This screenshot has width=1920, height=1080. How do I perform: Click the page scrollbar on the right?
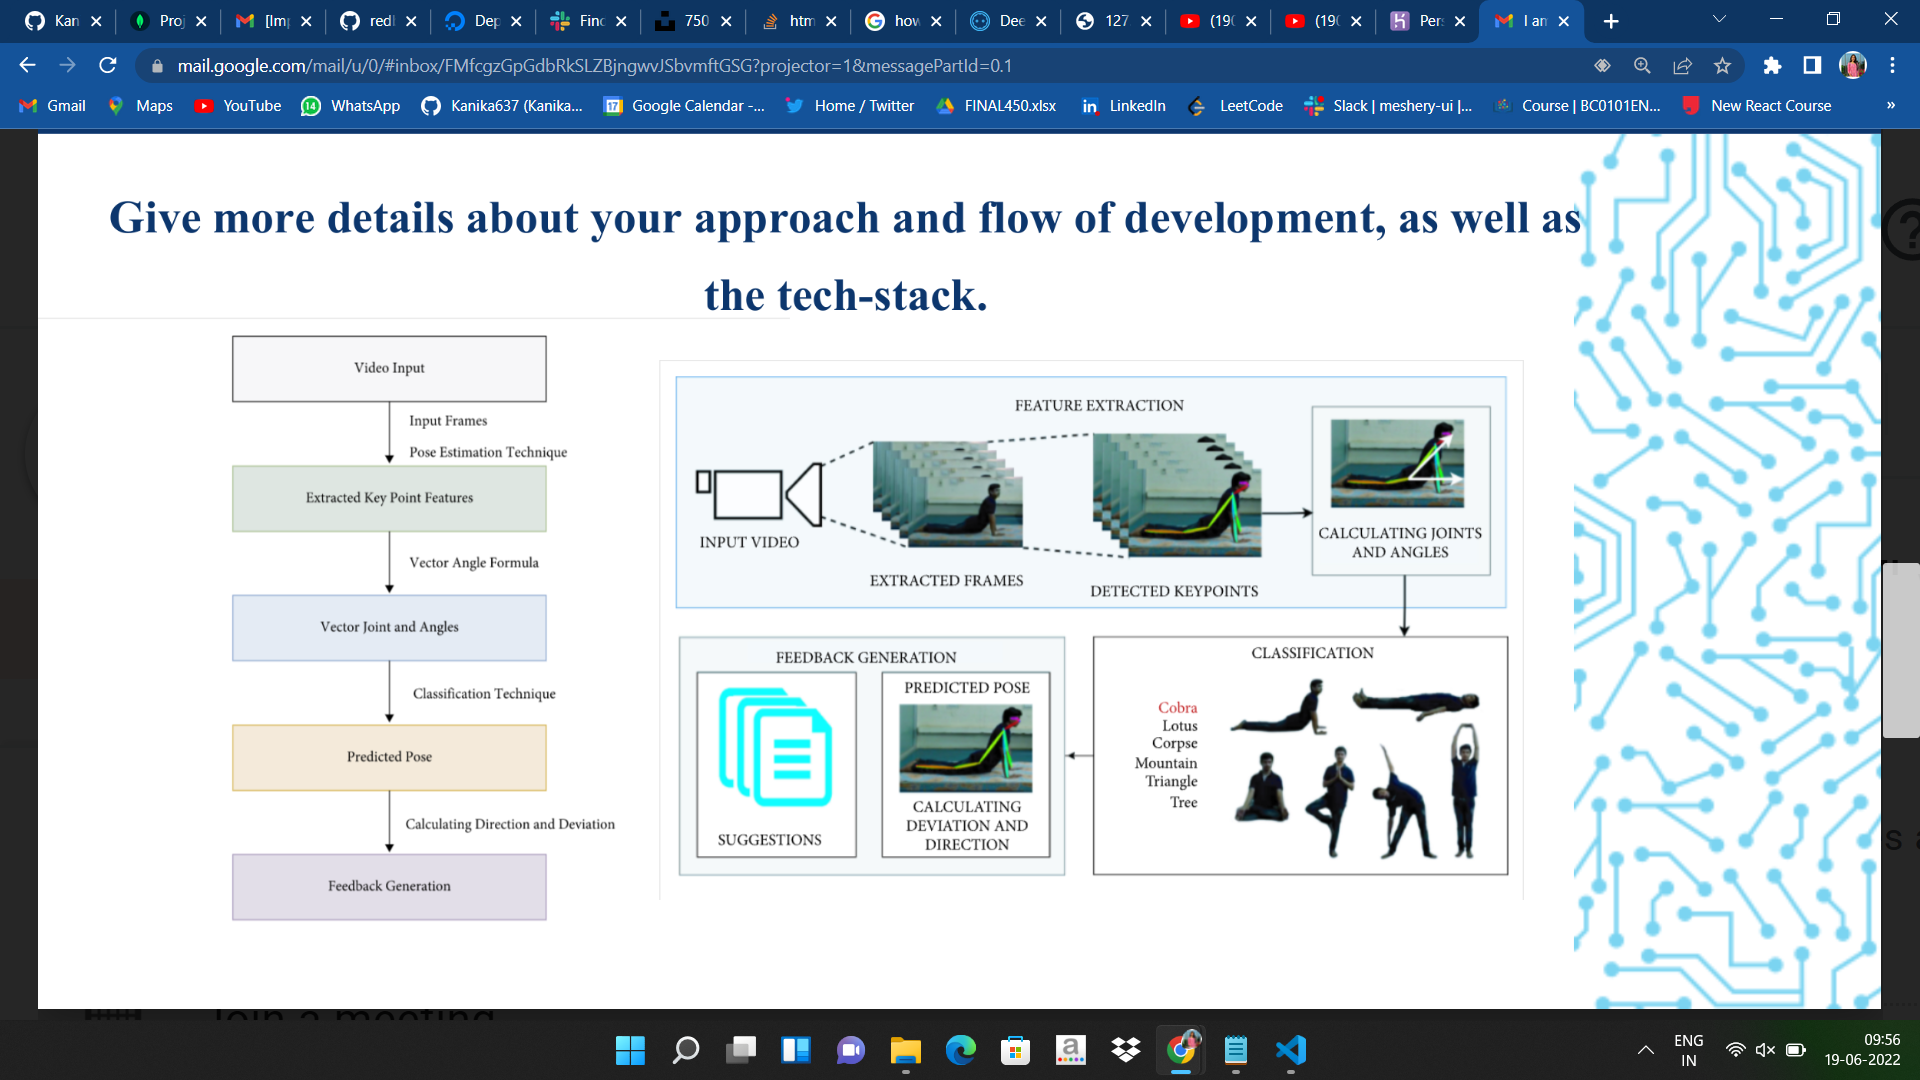point(1904,650)
